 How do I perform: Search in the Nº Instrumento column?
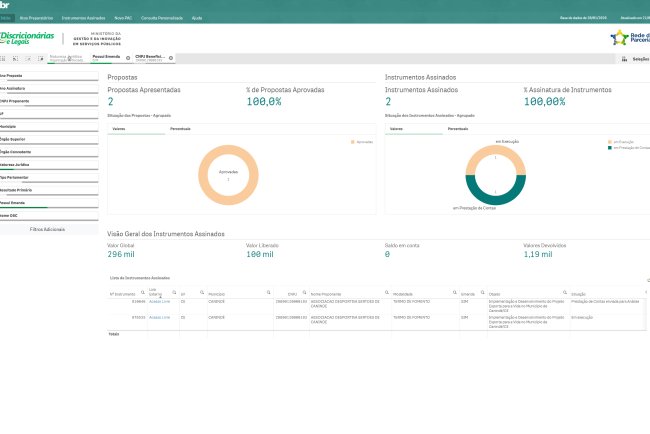coord(143,293)
